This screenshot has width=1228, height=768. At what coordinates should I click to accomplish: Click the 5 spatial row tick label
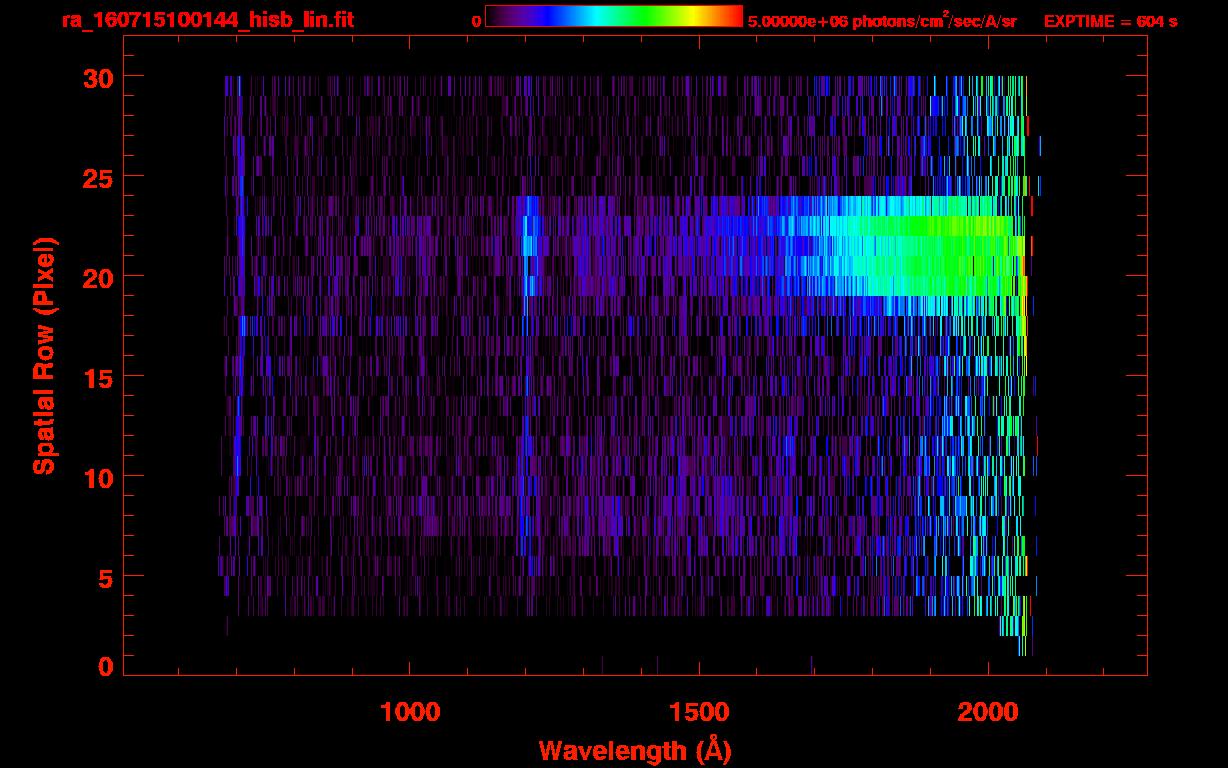coord(104,578)
